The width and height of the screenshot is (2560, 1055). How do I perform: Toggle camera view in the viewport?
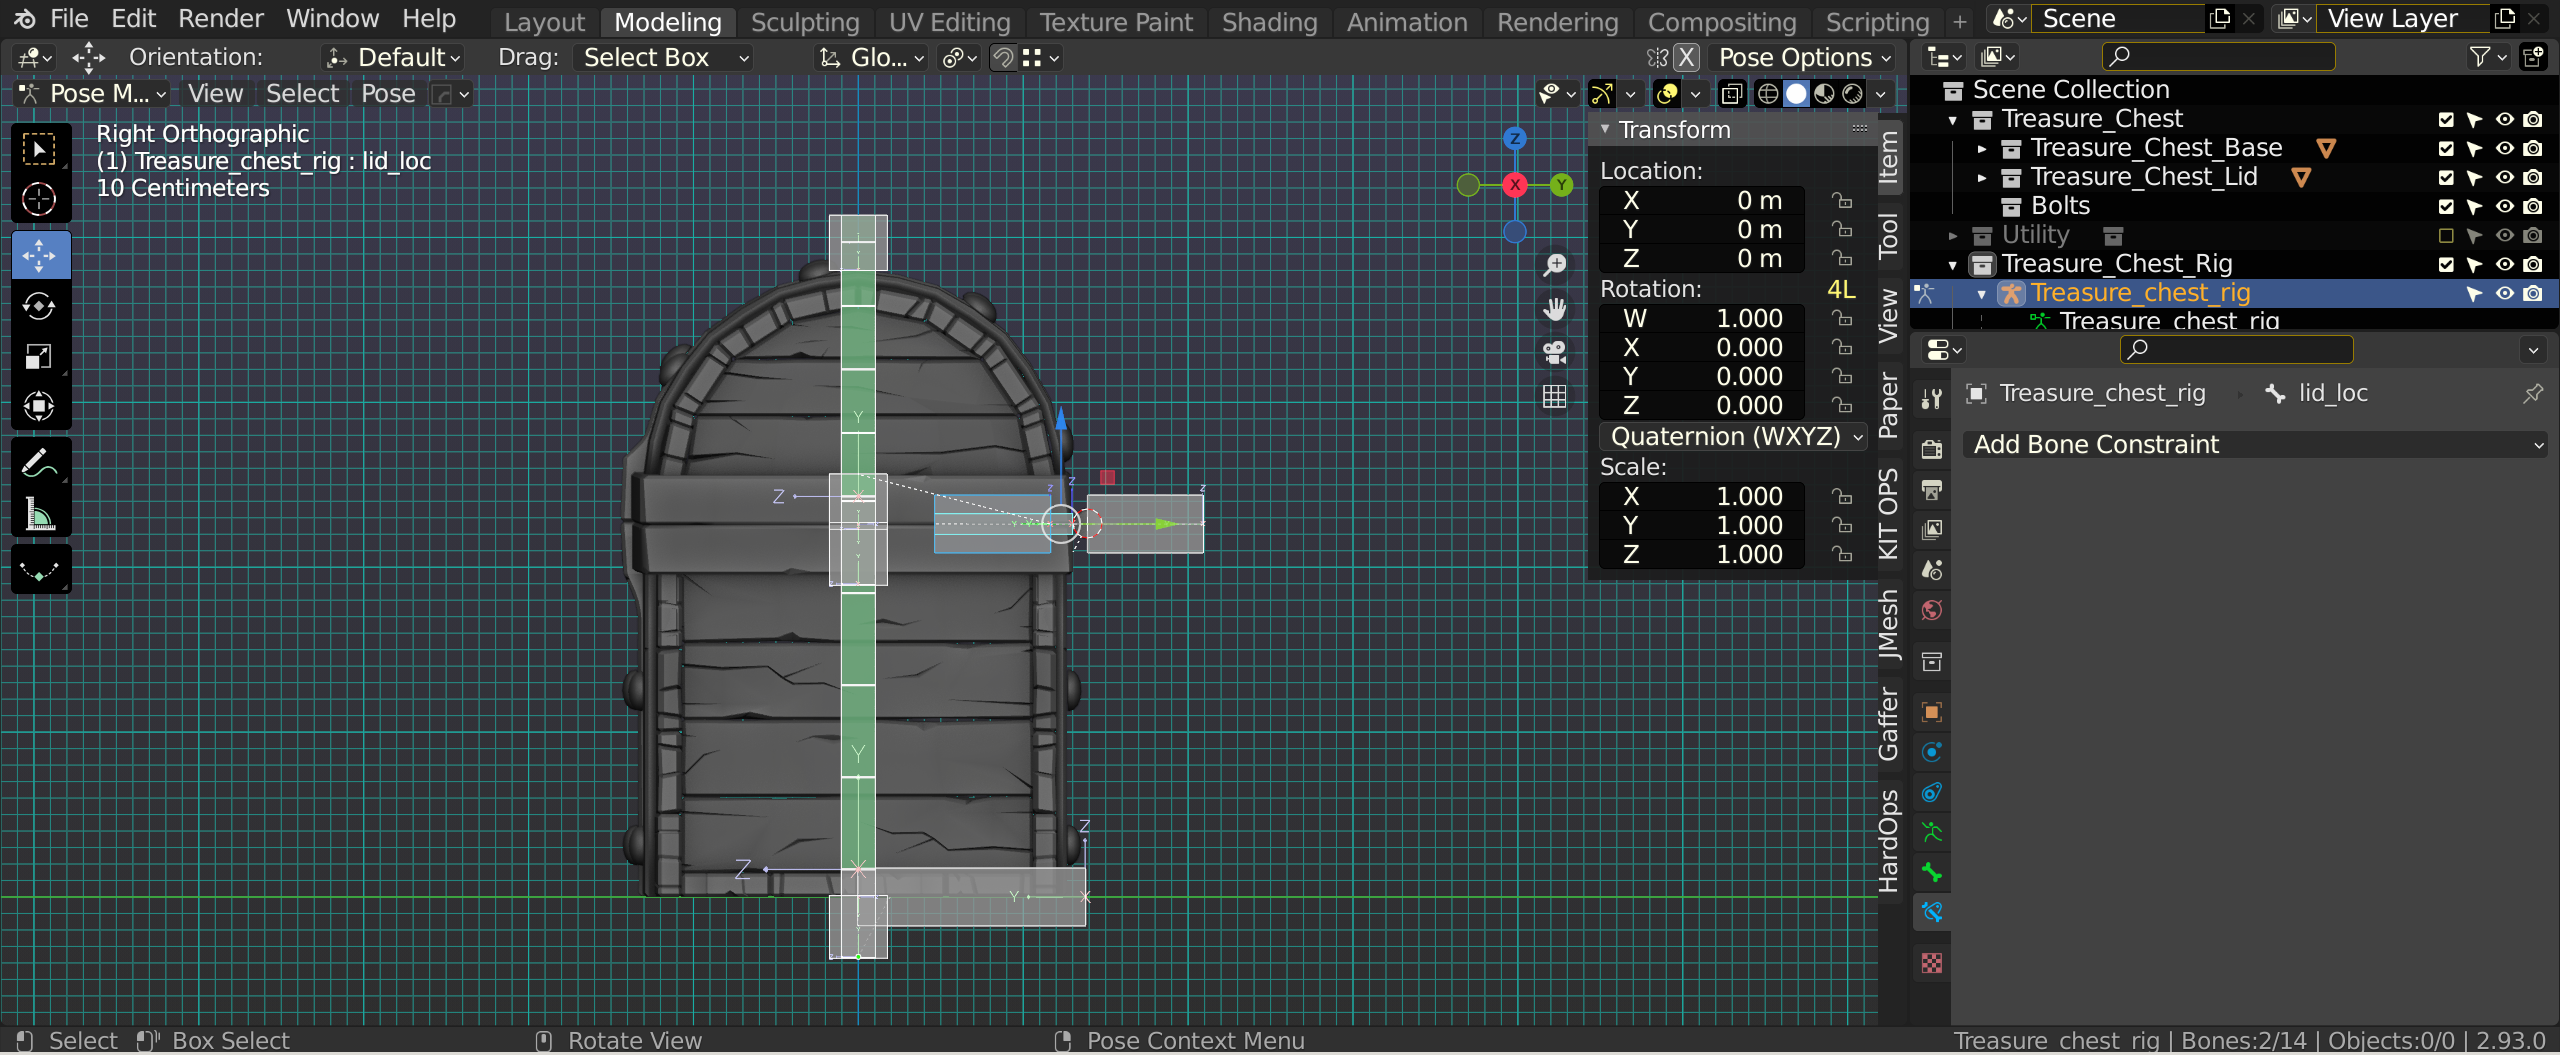click(x=1554, y=352)
